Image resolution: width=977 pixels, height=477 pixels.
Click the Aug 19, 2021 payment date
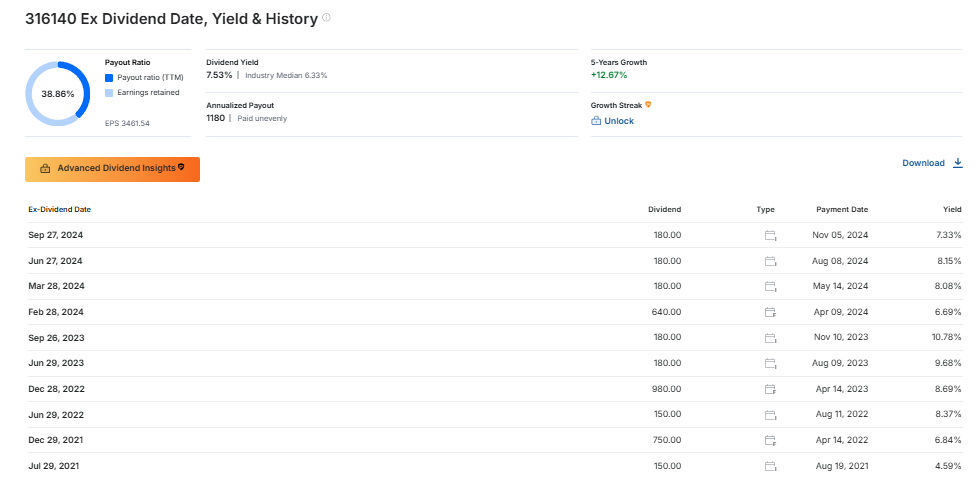(841, 466)
